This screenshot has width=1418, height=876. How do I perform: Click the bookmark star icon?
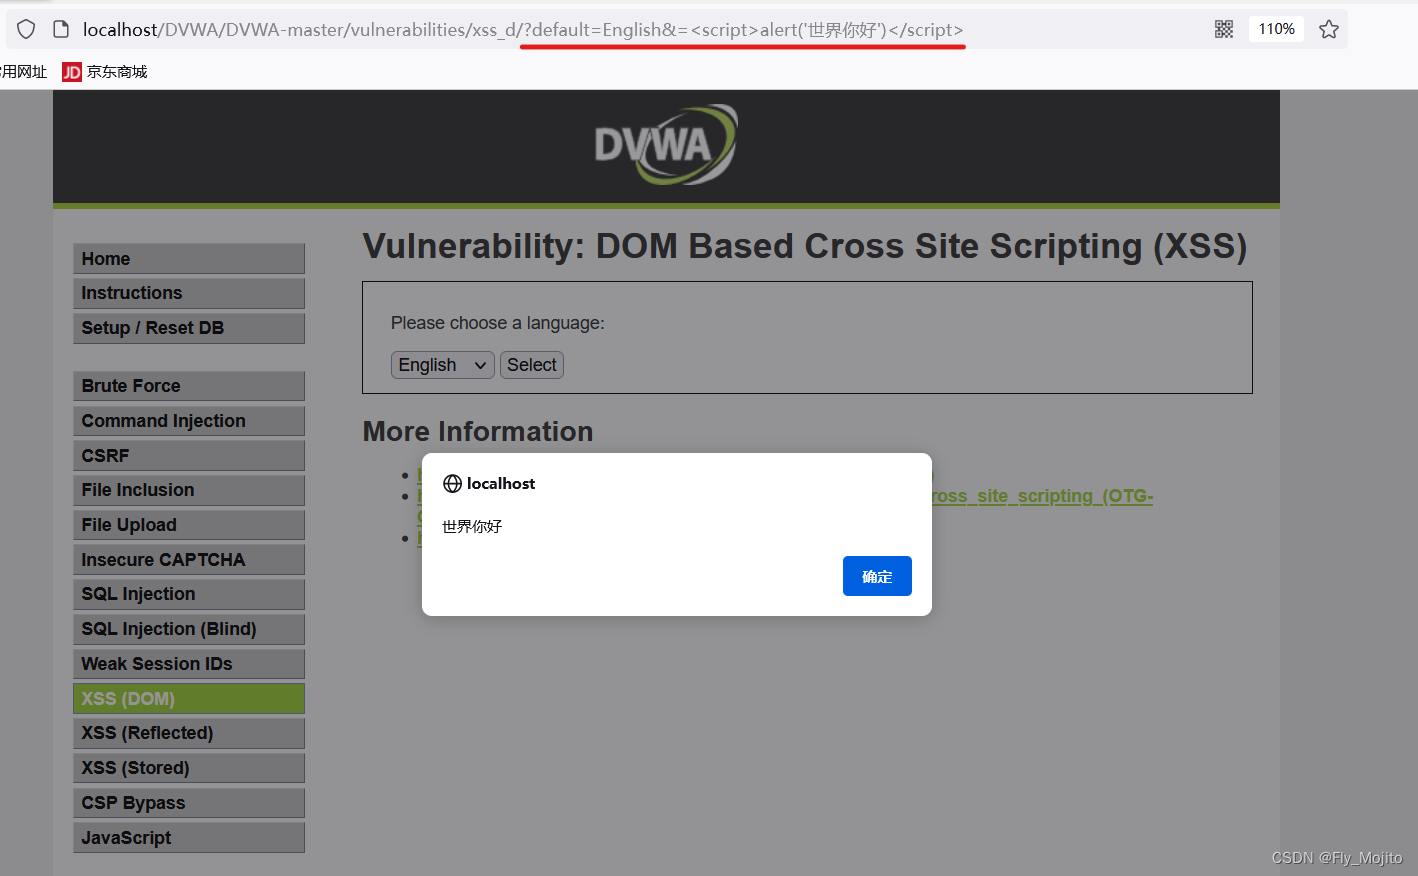click(1329, 29)
